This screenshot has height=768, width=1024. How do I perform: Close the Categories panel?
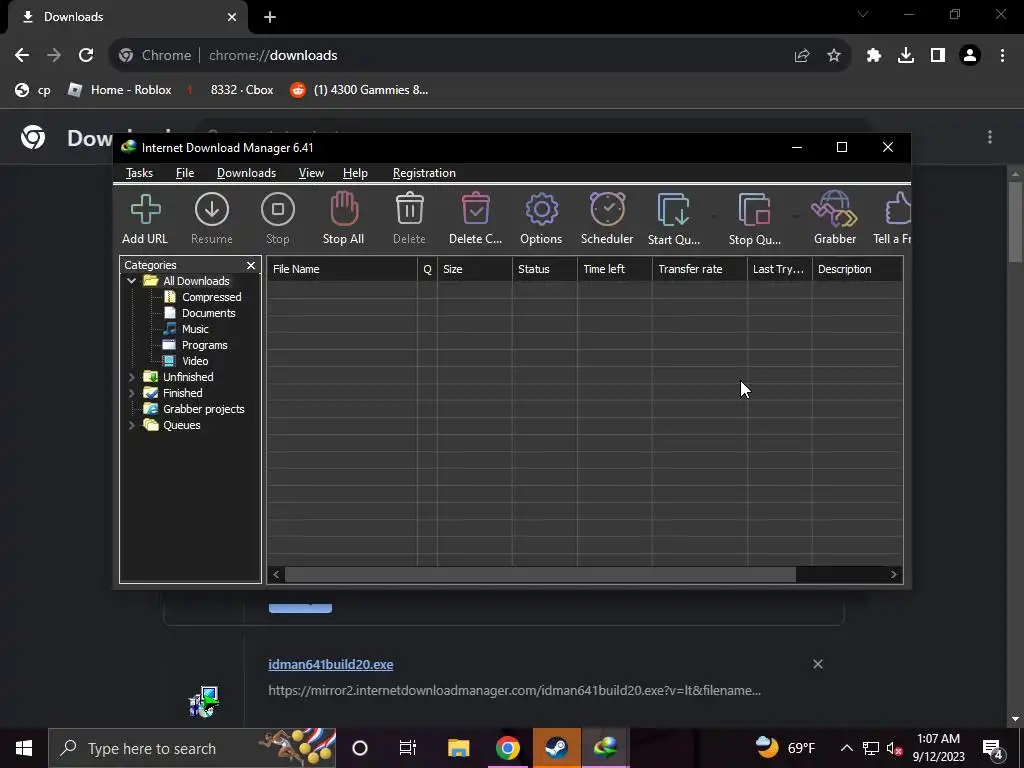click(251, 265)
